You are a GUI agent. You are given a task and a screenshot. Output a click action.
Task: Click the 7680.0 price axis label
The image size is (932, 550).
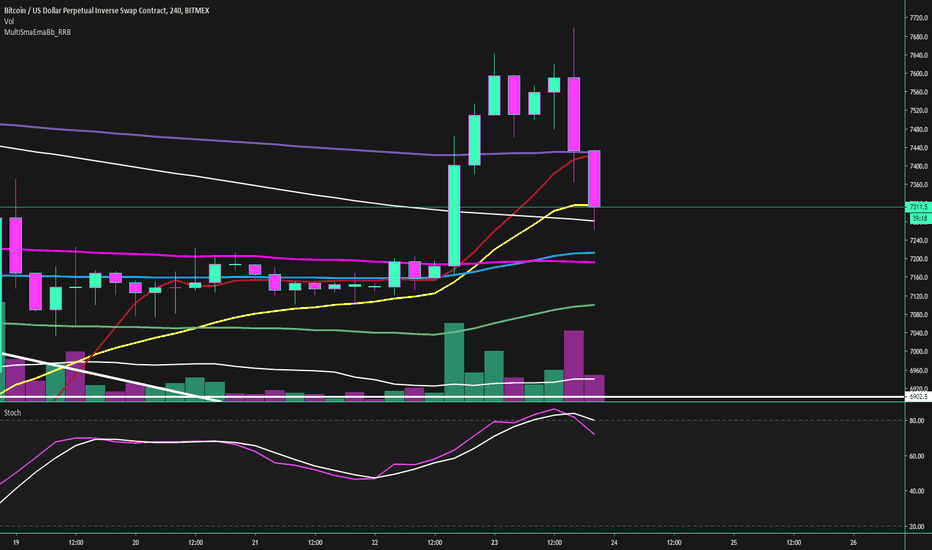tap(918, 37)
